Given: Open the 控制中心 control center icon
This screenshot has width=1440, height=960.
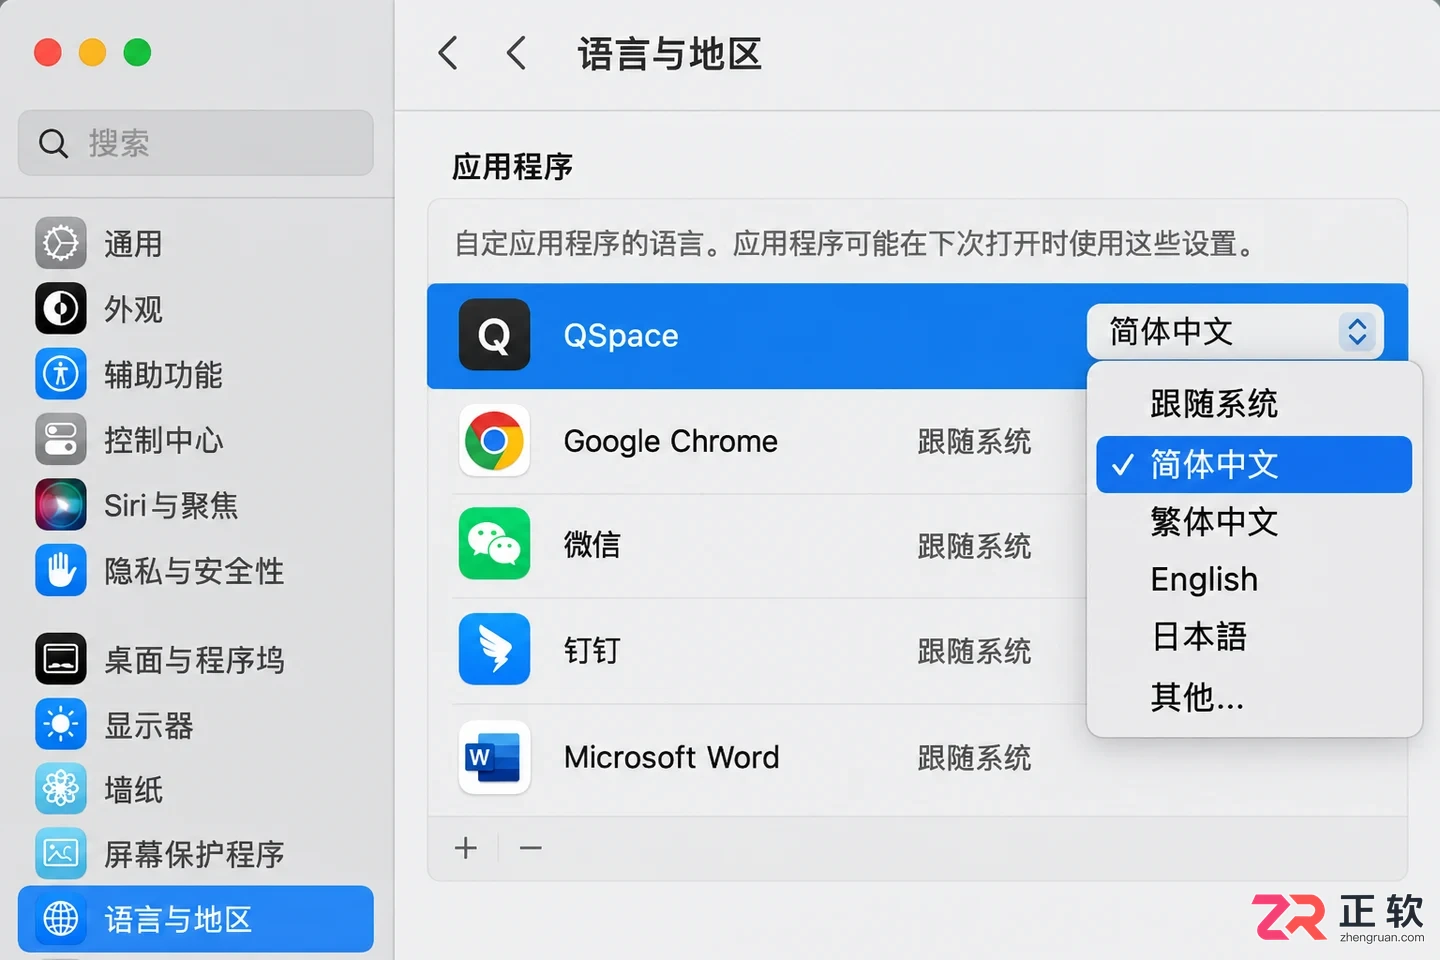Looking at the screenshot, I should coord(61,440).
